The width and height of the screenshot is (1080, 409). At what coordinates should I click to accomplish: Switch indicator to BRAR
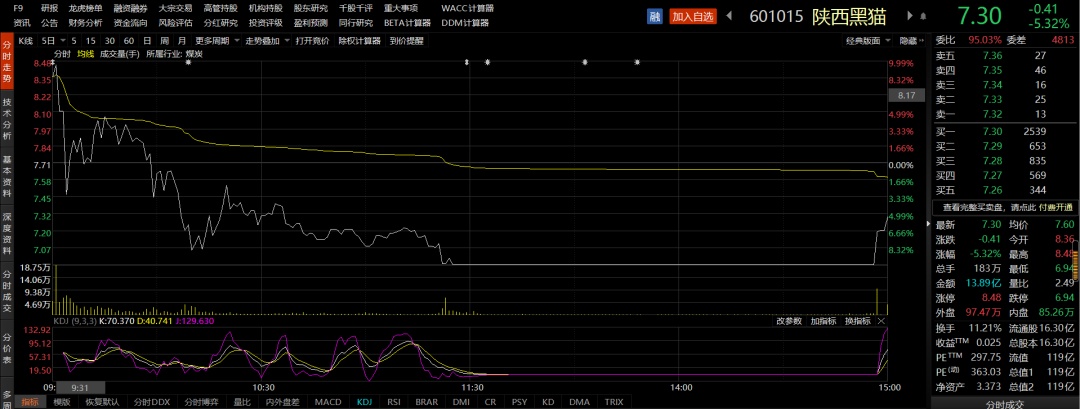[427, 402]
